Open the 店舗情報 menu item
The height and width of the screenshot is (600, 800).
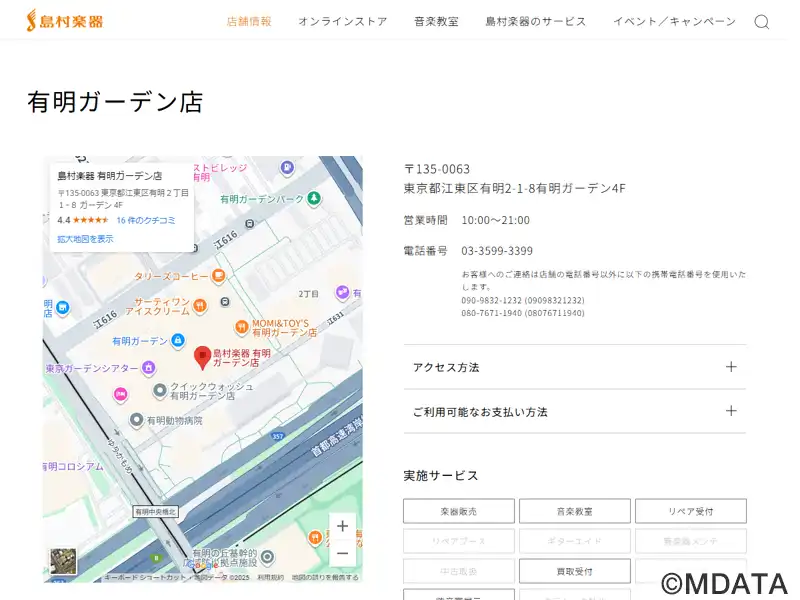pyautogui.click(x=249, y=21)
